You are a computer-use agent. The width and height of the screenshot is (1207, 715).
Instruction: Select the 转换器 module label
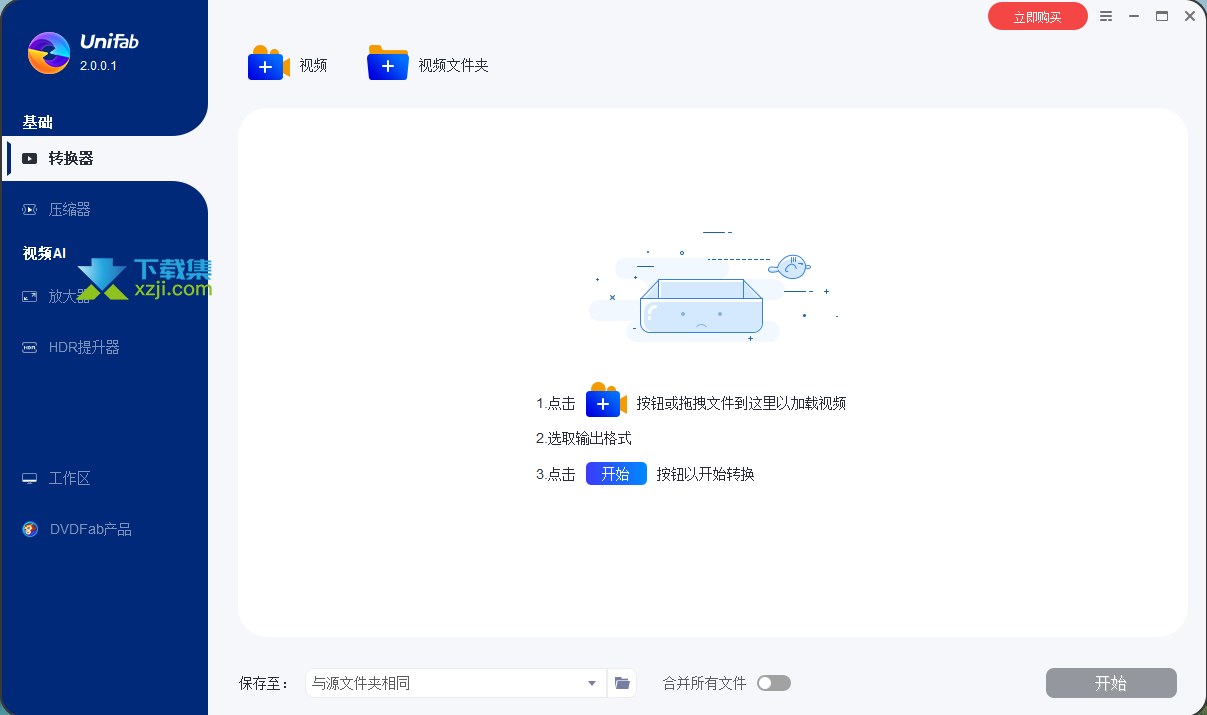tap(71, 158)
